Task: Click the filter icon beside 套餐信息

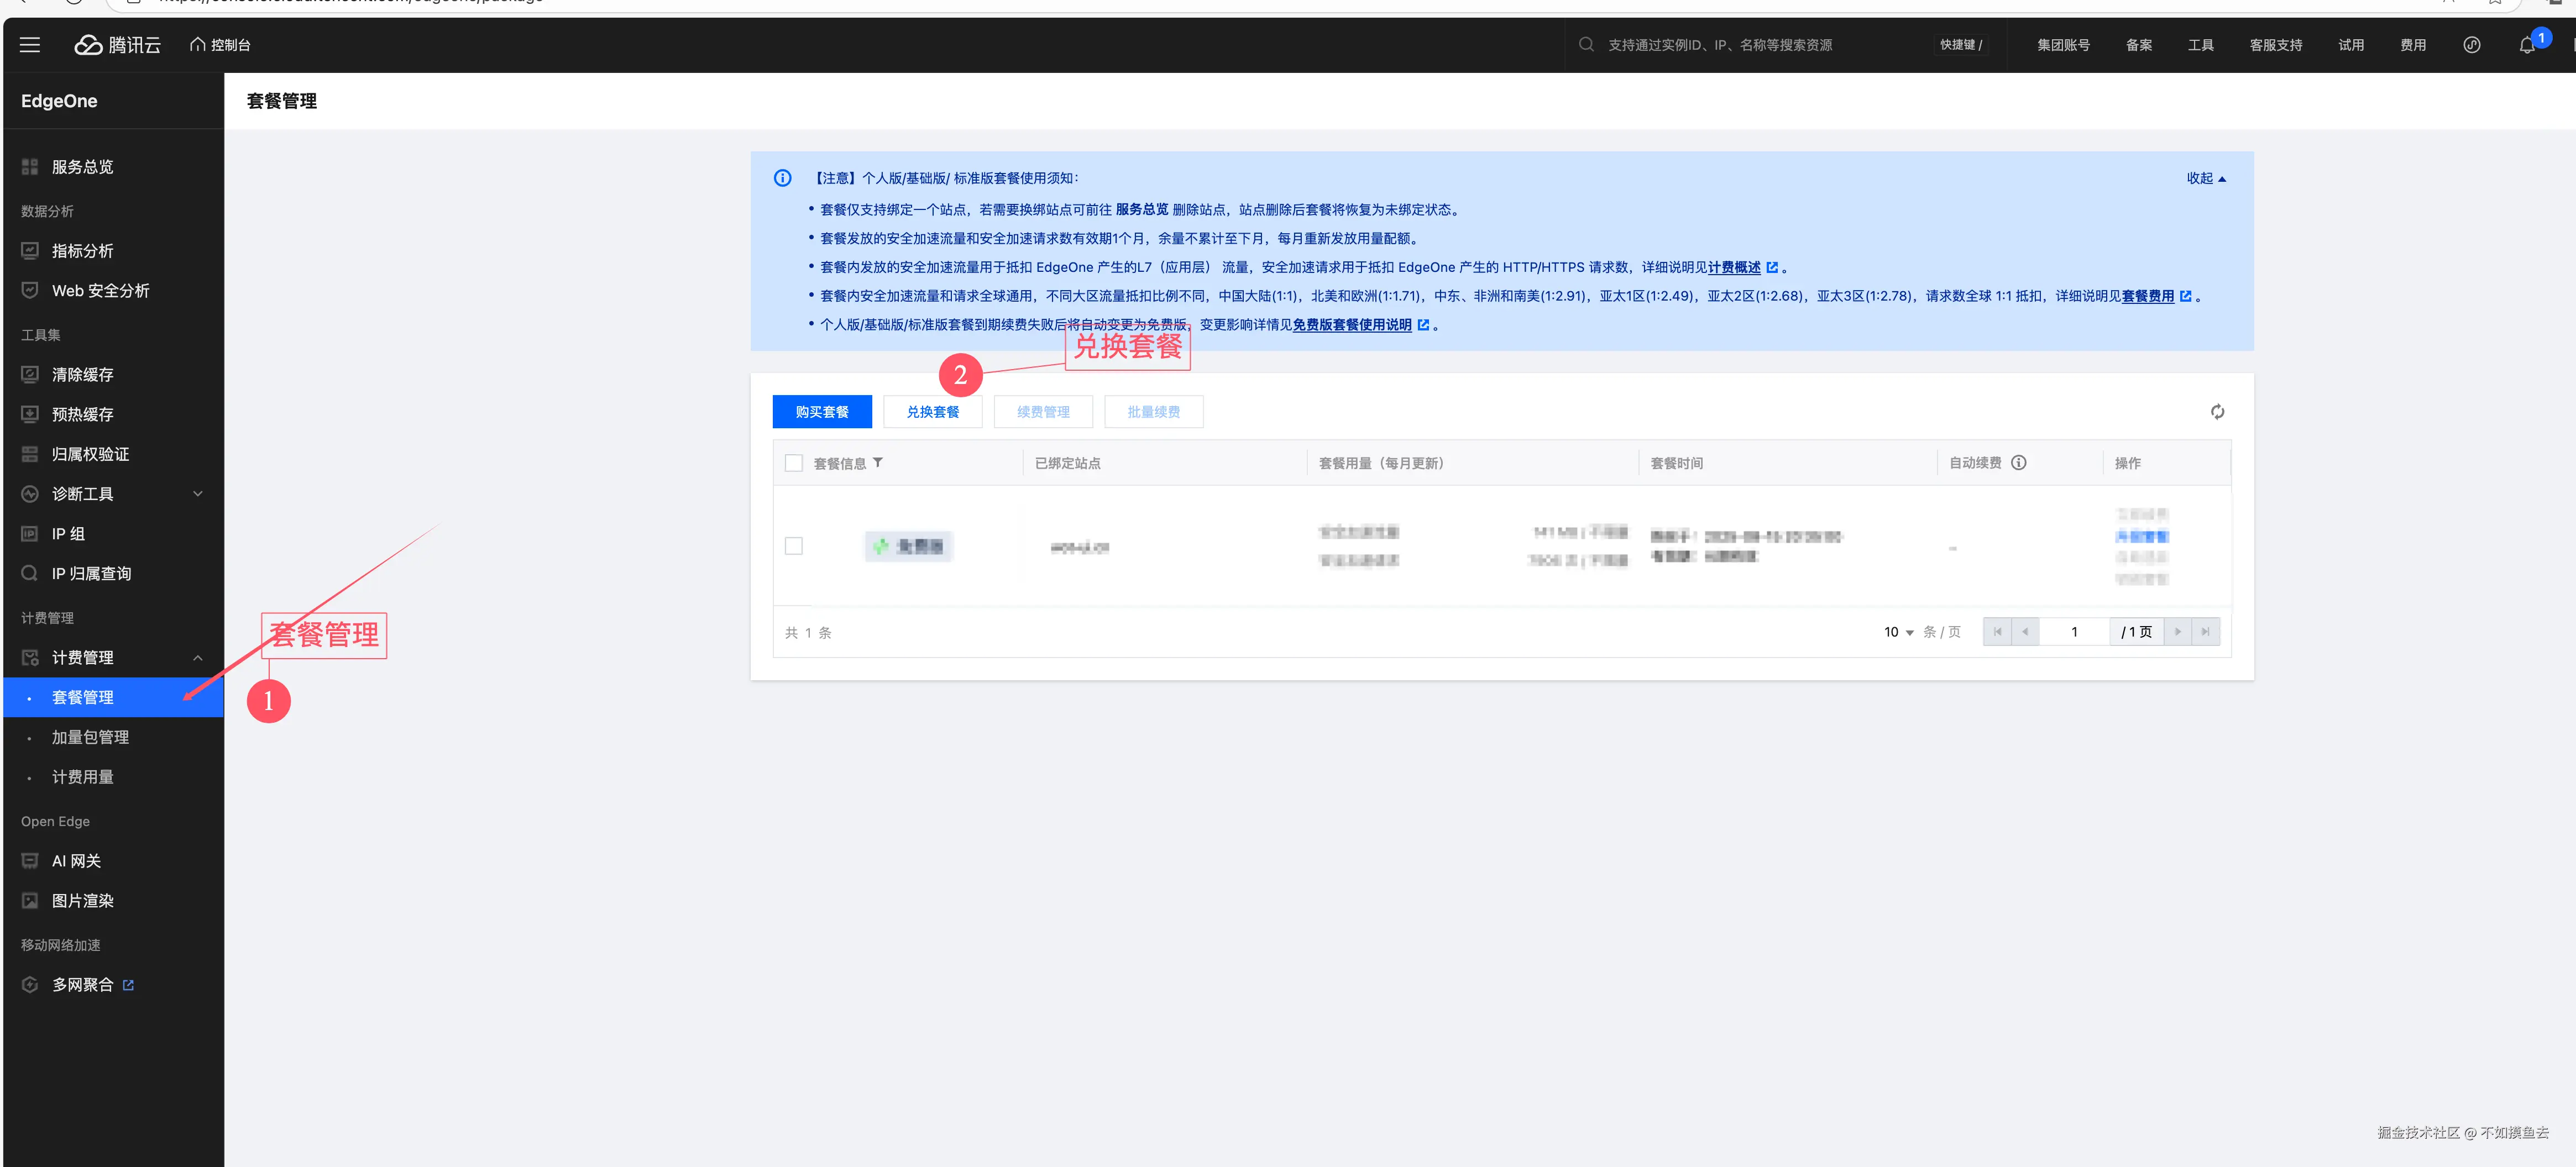Action: [x=878, y=463]
